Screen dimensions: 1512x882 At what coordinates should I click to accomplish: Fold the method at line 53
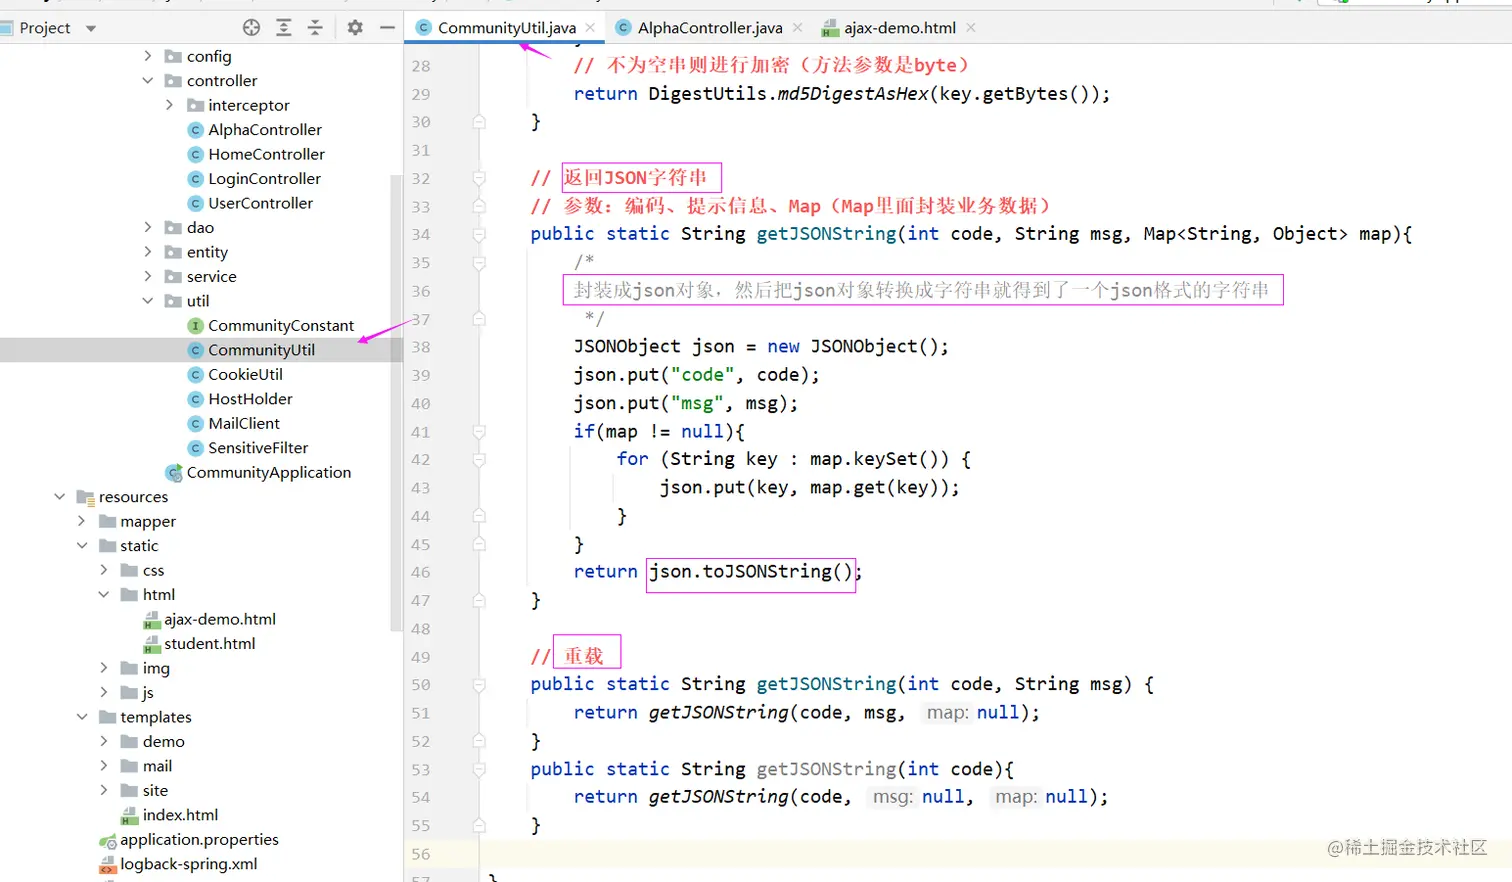[x=479, y=769]
